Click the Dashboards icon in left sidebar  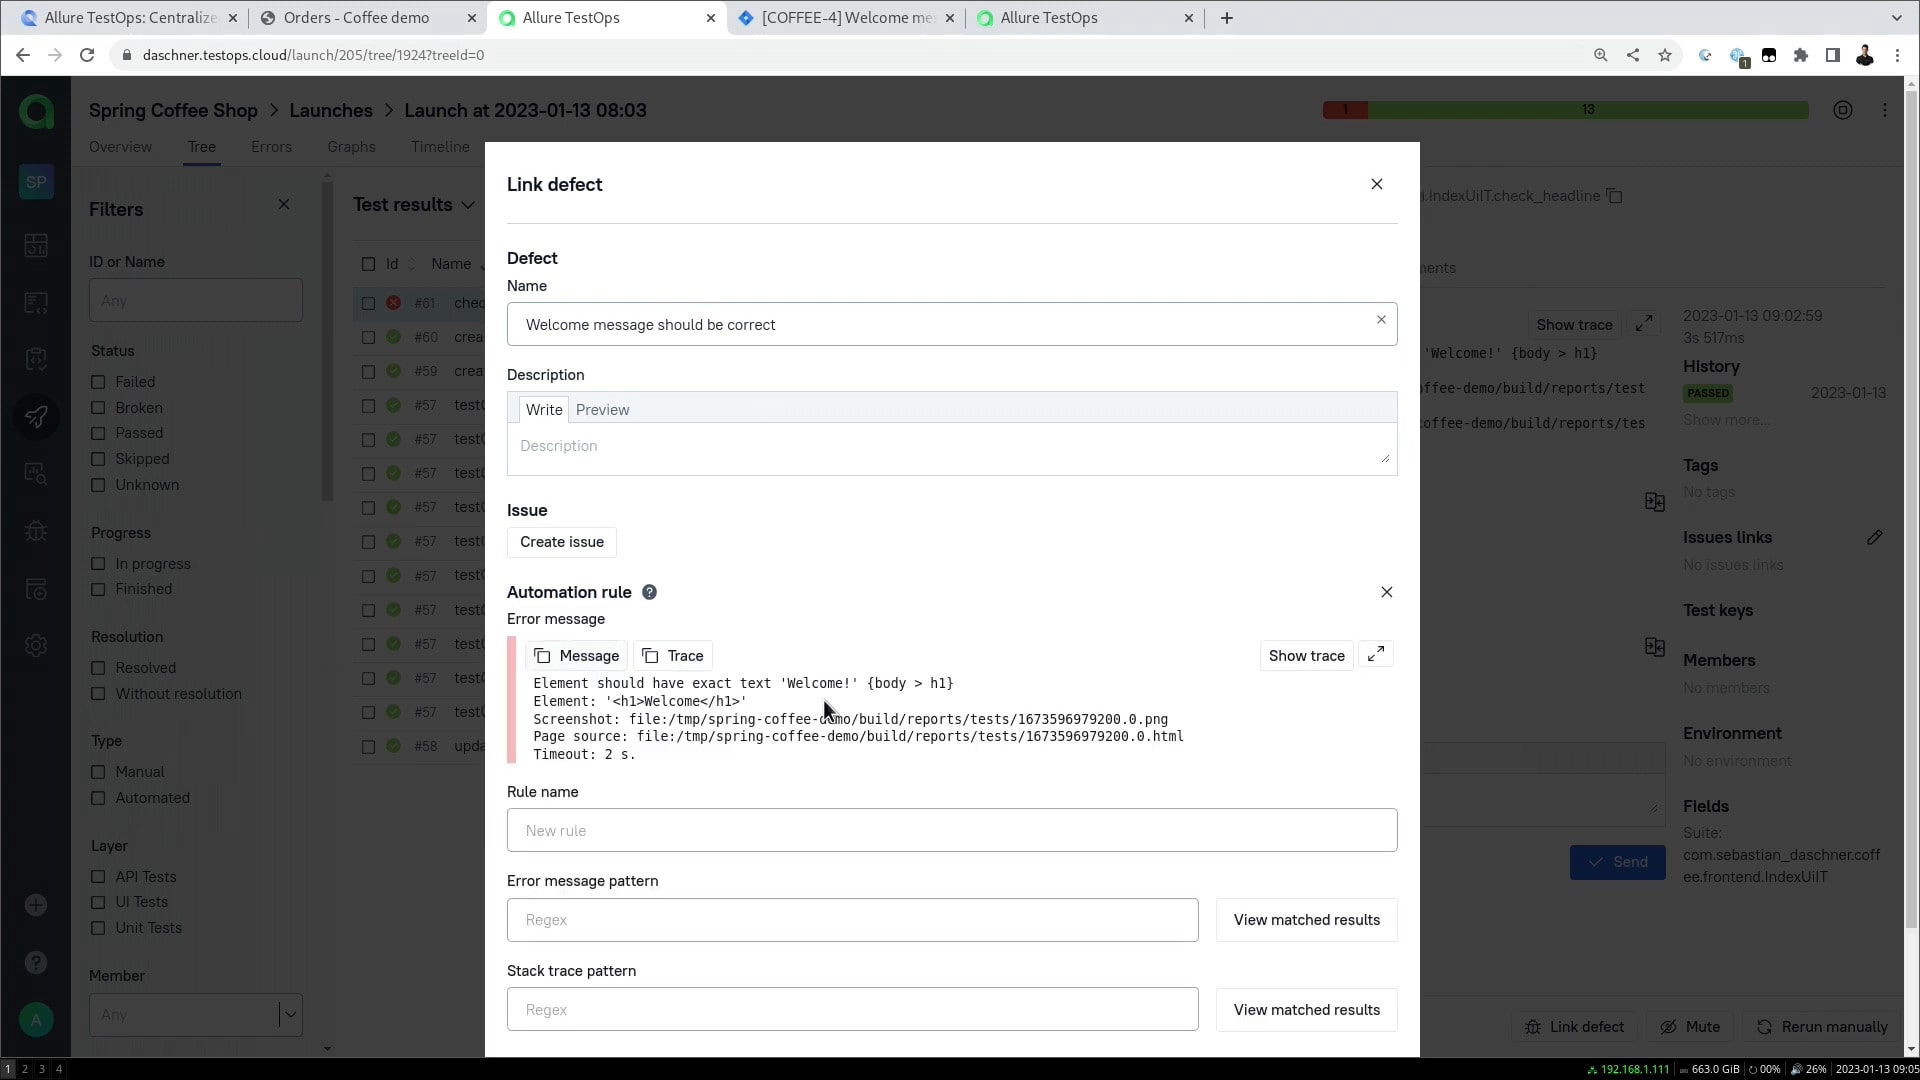36,245
